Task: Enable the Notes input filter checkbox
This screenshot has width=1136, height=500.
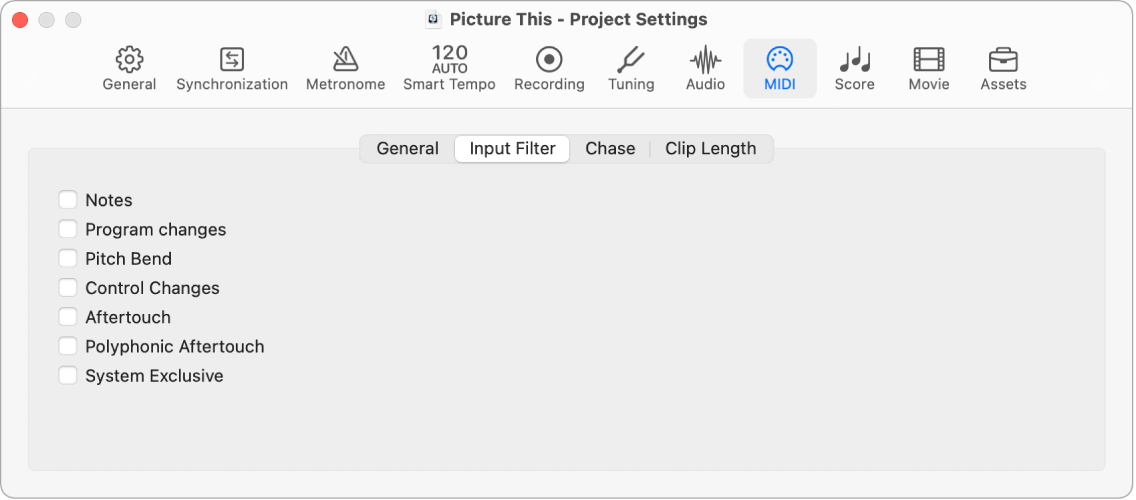Action: click(x=68, y=200)
